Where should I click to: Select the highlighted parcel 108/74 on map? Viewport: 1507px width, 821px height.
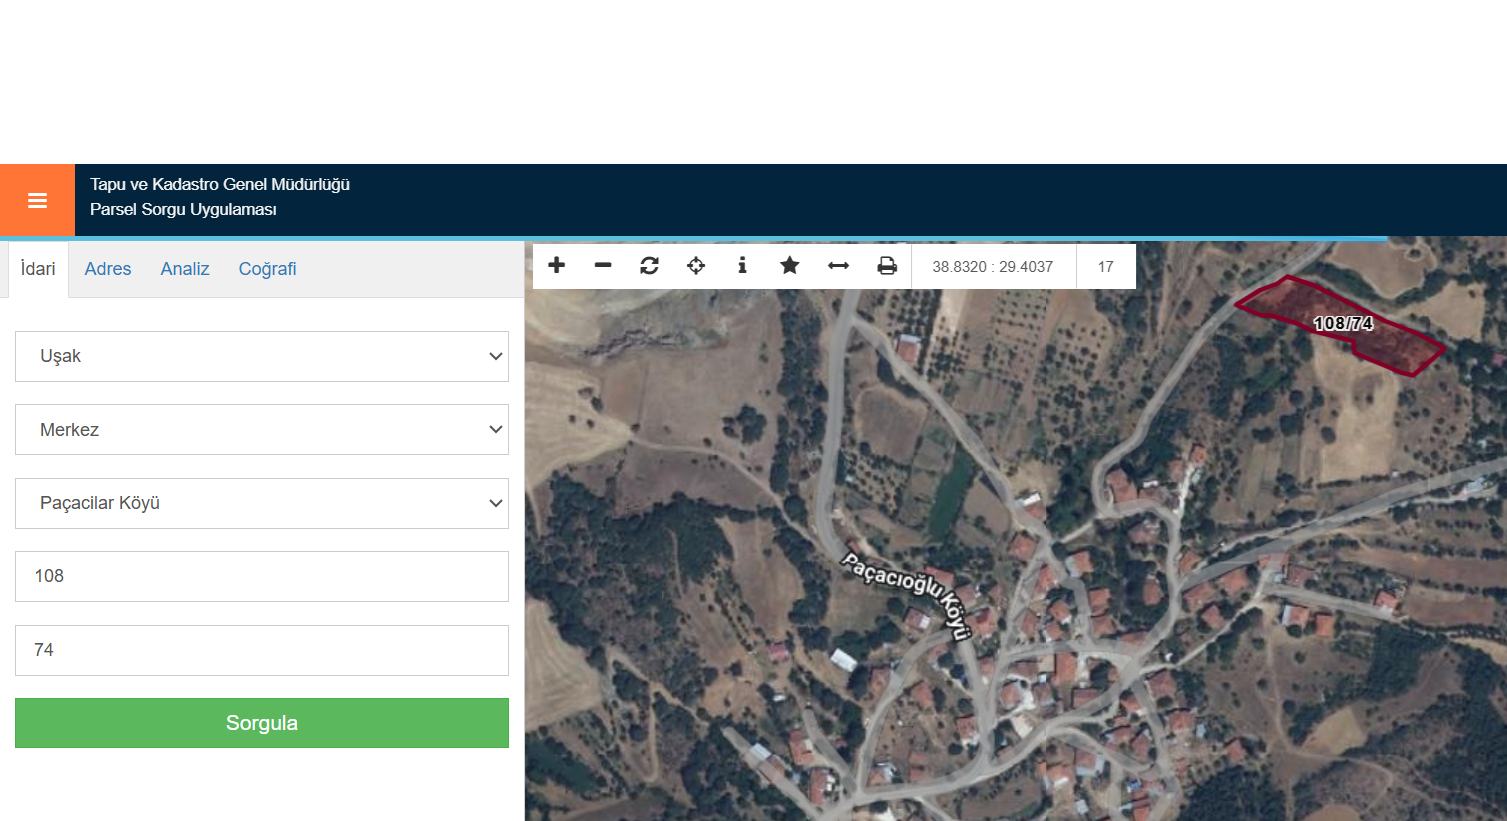pyautogui.click(x=1343, y=324)
